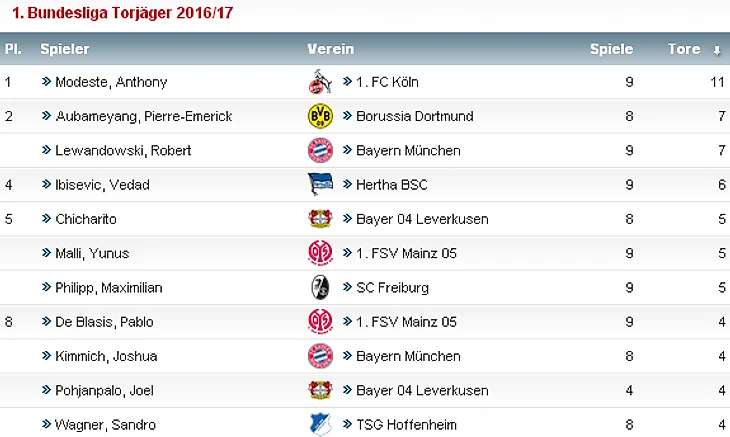The image size is (730, 437).
Task: Sort by the Verein column header
Action: 331,49
